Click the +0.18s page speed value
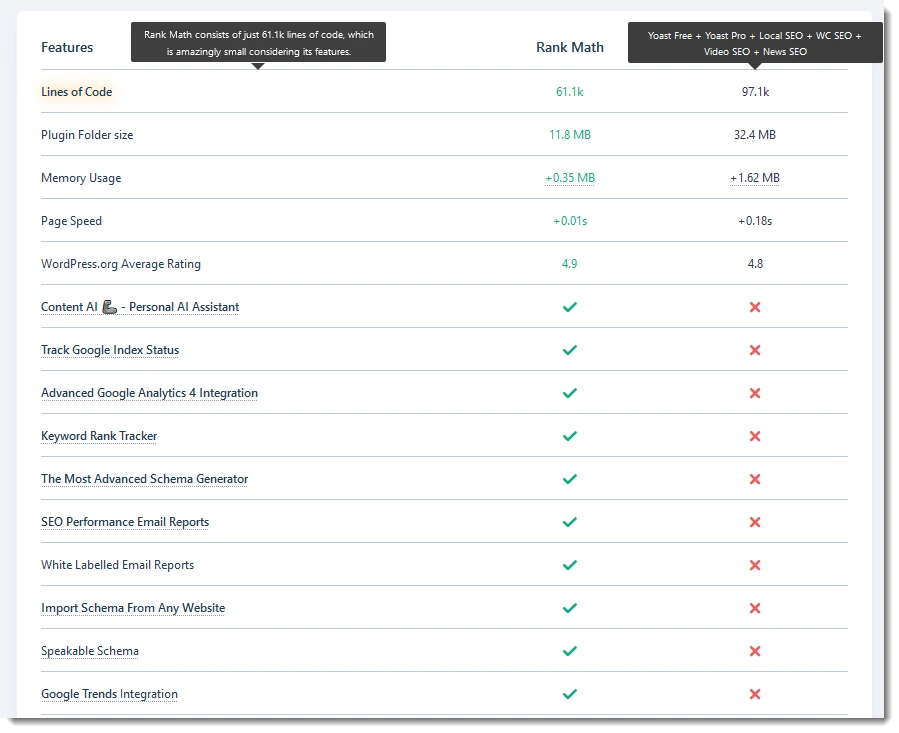899x733 pixels. coord(755,221)
